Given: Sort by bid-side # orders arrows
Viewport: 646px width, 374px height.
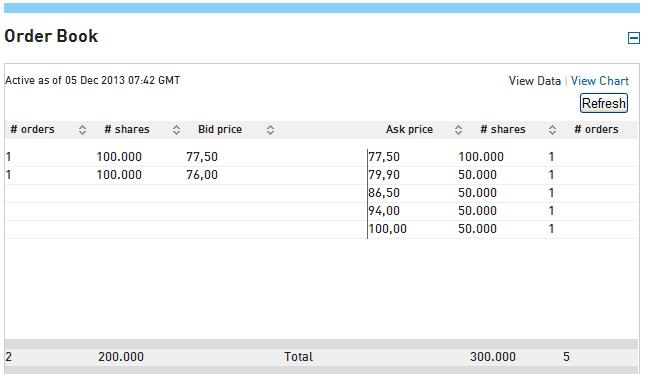Looking at the screenshot, I should coord(82,130).
